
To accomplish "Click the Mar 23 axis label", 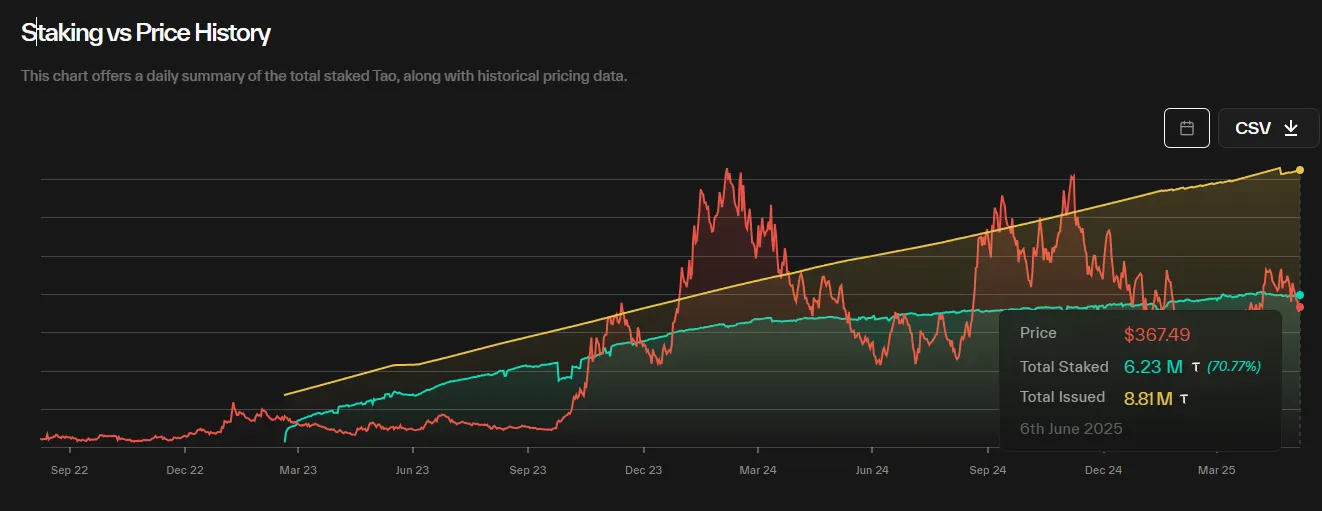I will point(296,469).
